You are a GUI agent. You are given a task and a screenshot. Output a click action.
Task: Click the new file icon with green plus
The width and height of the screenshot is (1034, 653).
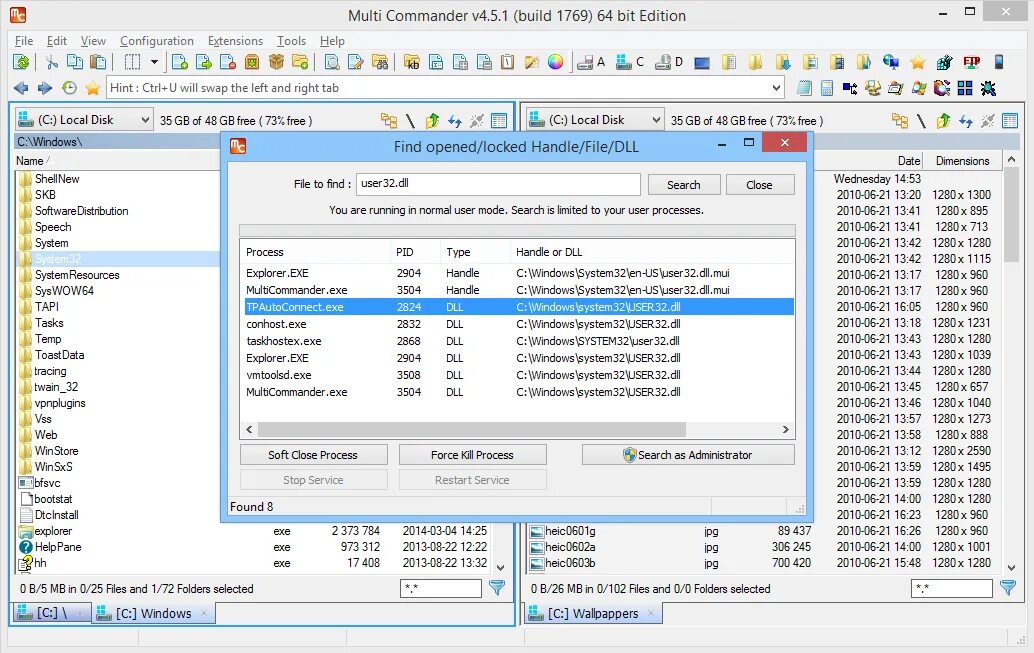179,63
